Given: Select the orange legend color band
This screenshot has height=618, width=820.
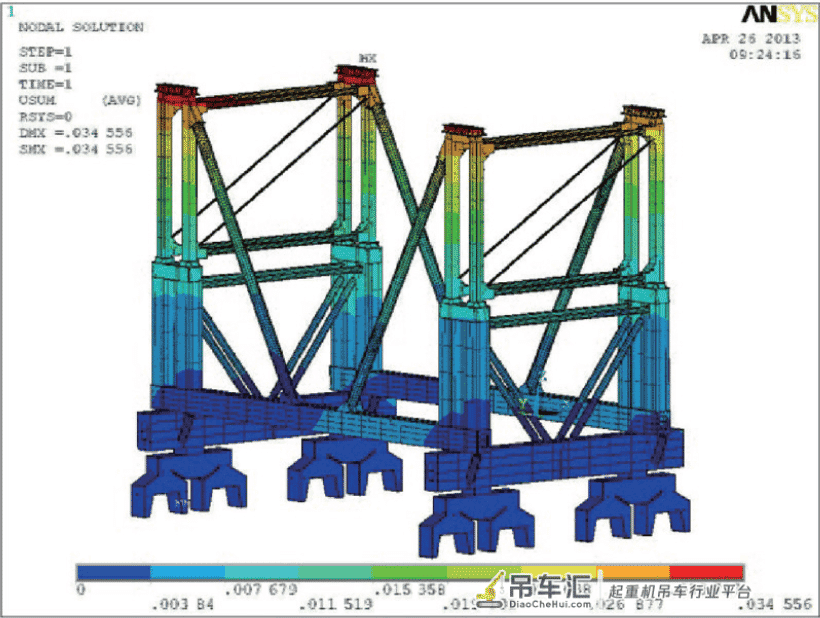Looking at the screenshot, I should click(632, 572).
